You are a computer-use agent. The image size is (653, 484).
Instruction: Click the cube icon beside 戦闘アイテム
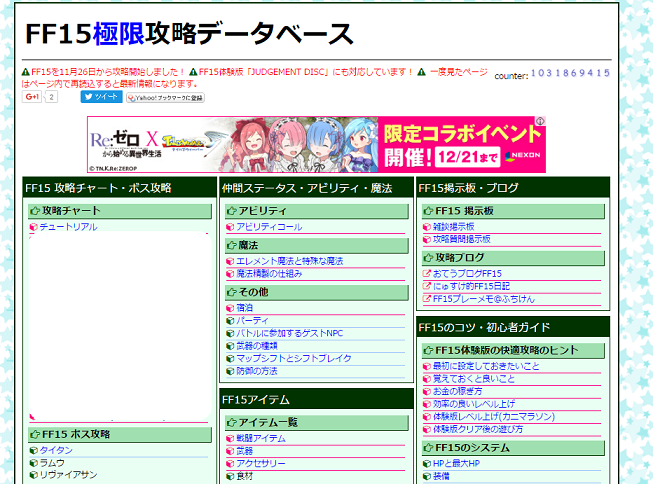[230, 438]
